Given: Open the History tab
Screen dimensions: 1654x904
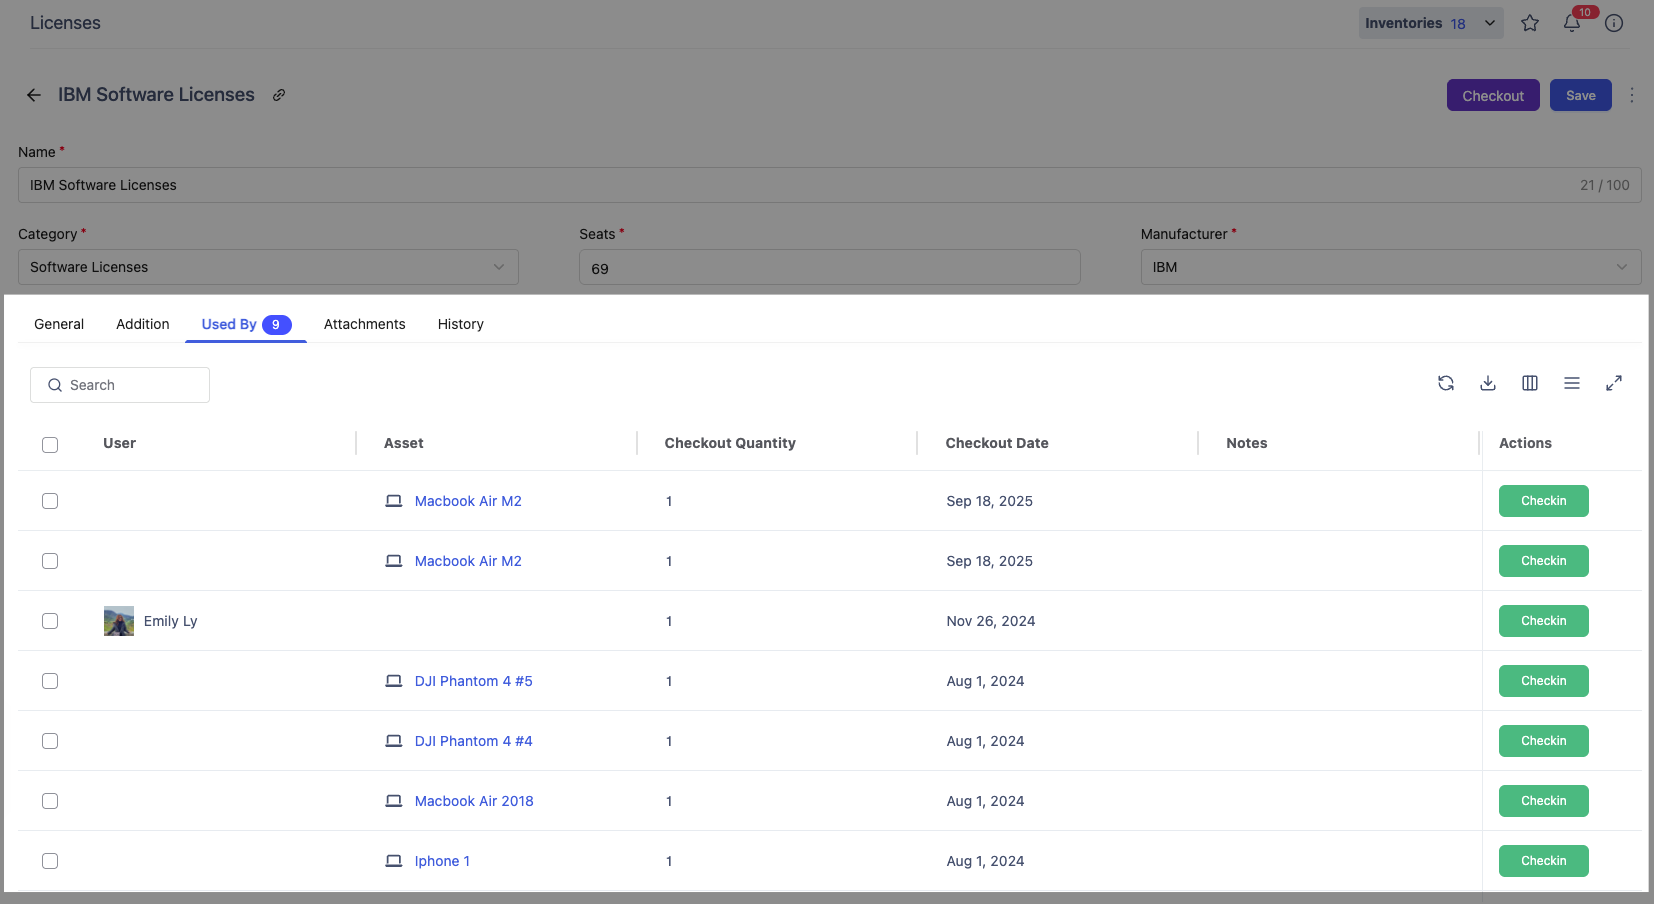Looking at the screenshot, I should [460, 324].
